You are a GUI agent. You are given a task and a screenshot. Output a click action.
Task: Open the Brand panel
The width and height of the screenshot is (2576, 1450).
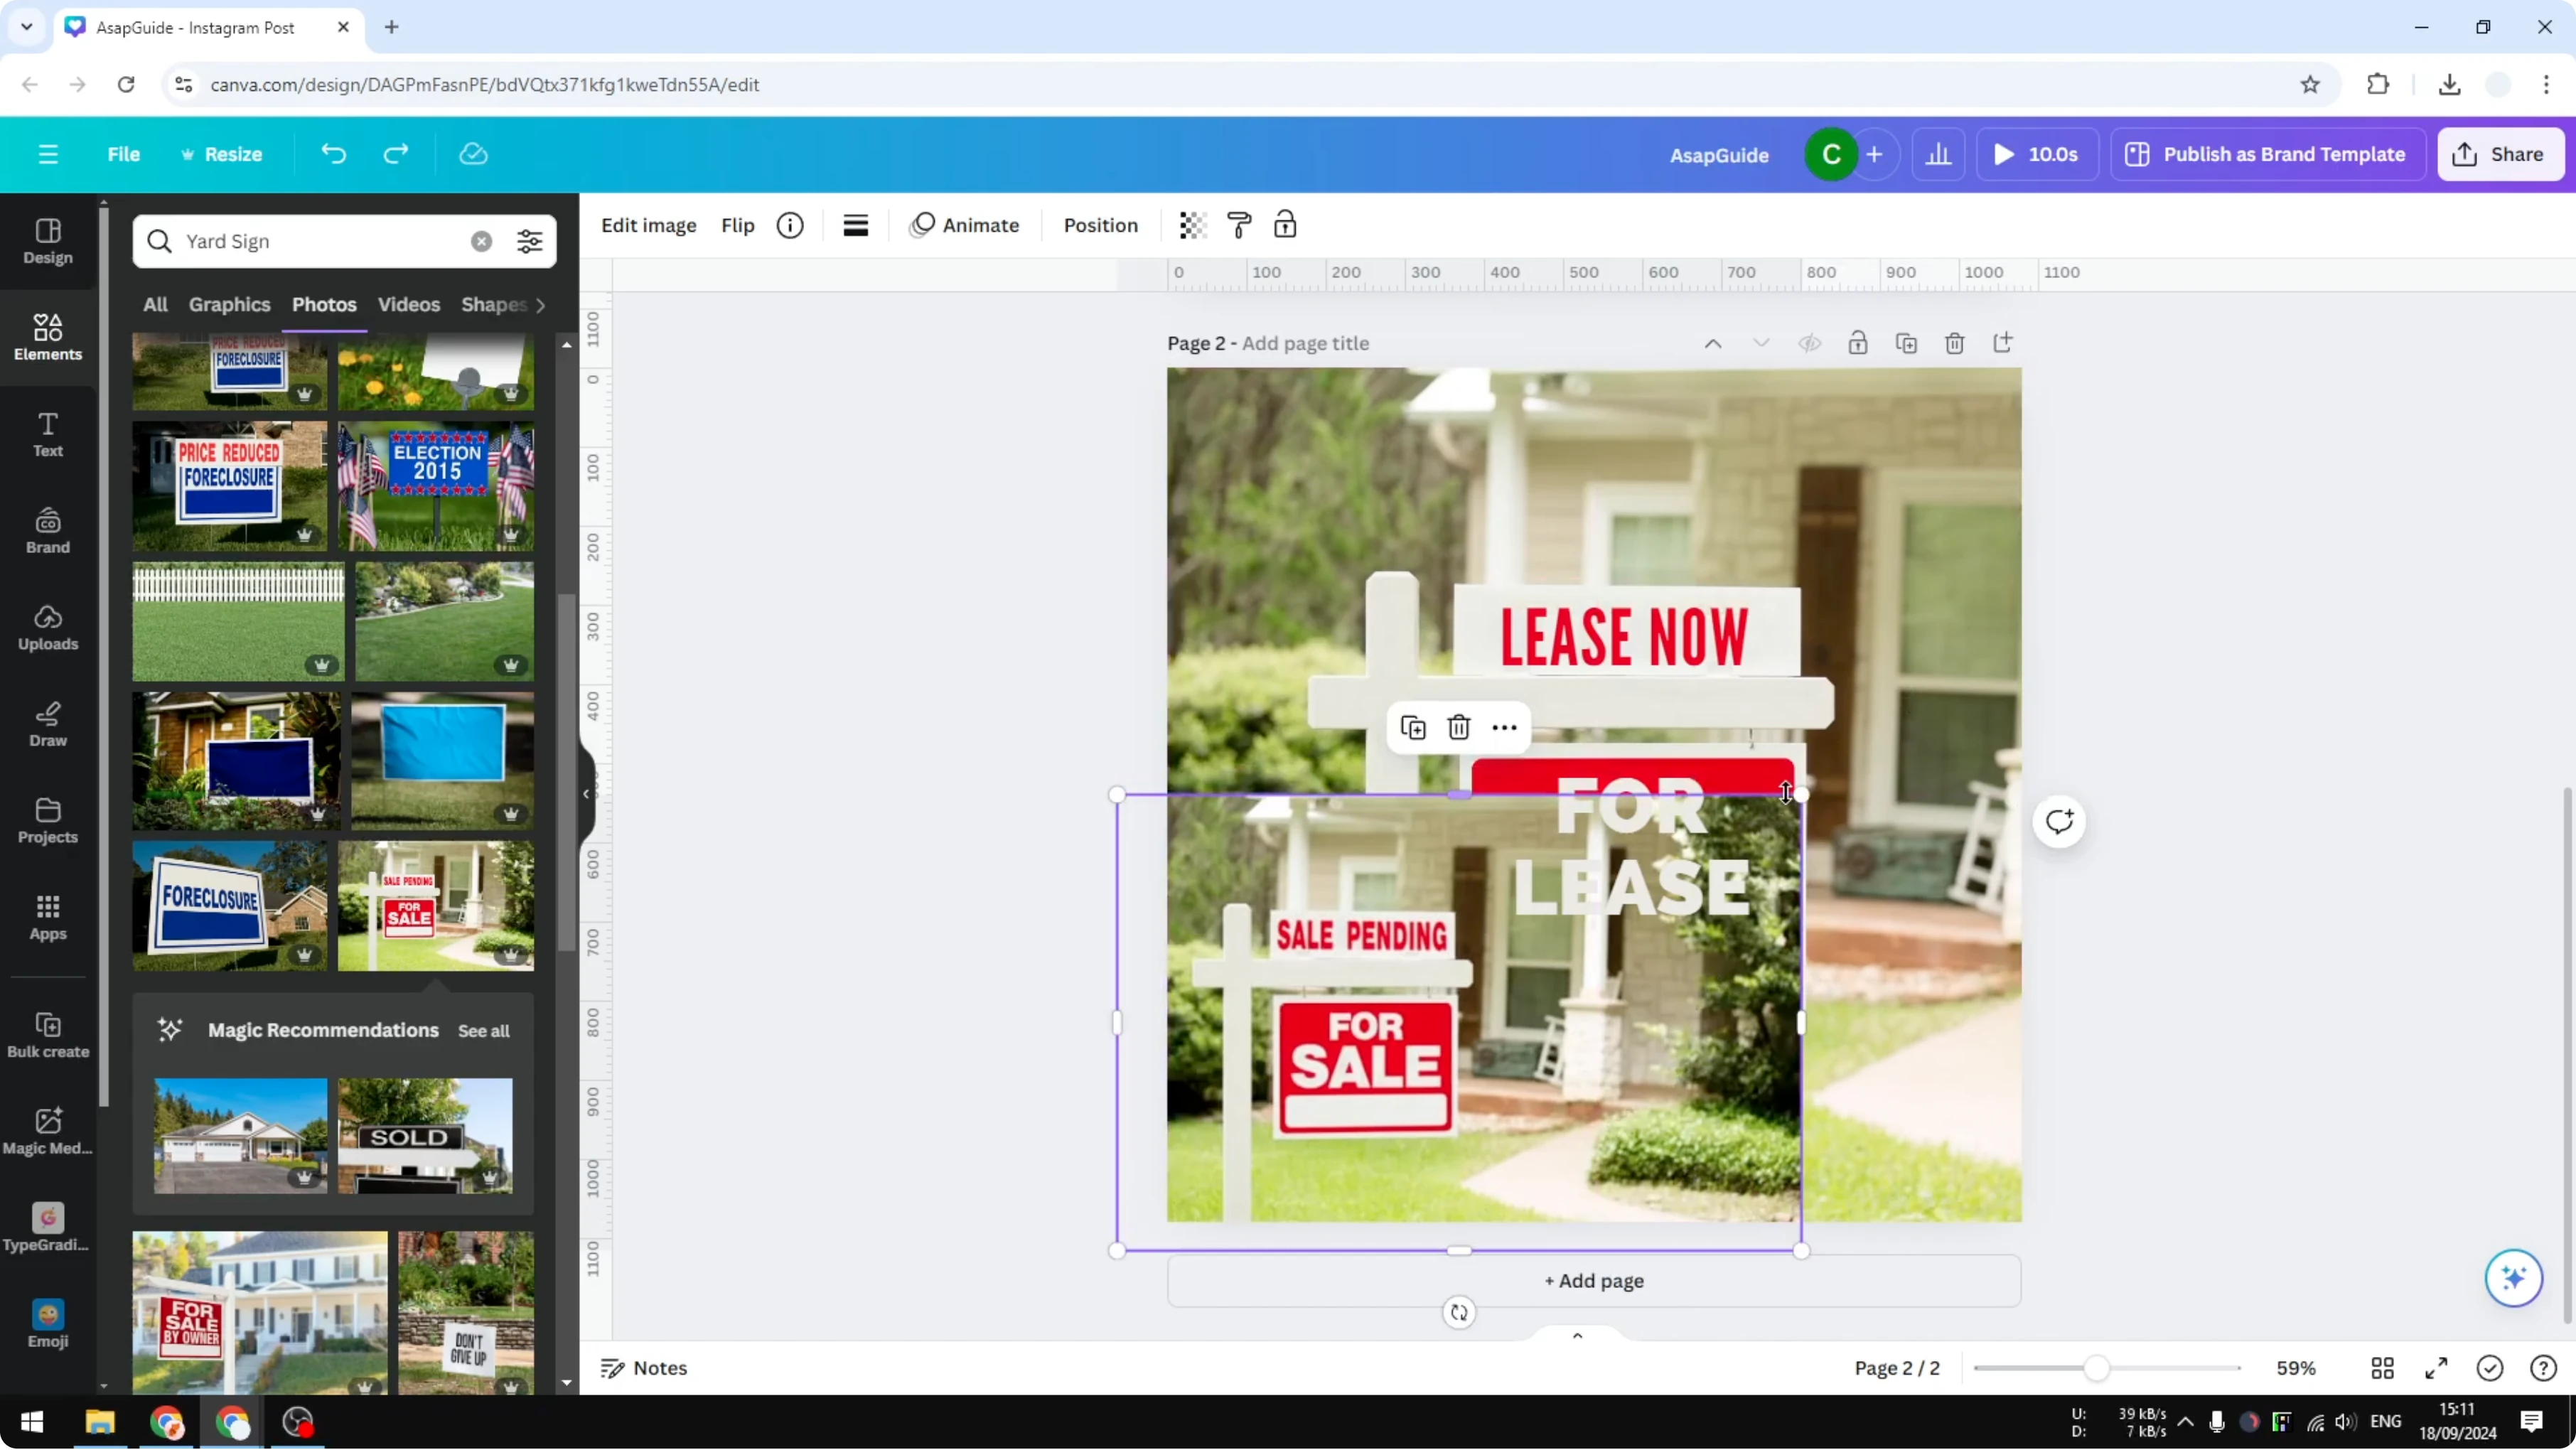click(48, 531)
